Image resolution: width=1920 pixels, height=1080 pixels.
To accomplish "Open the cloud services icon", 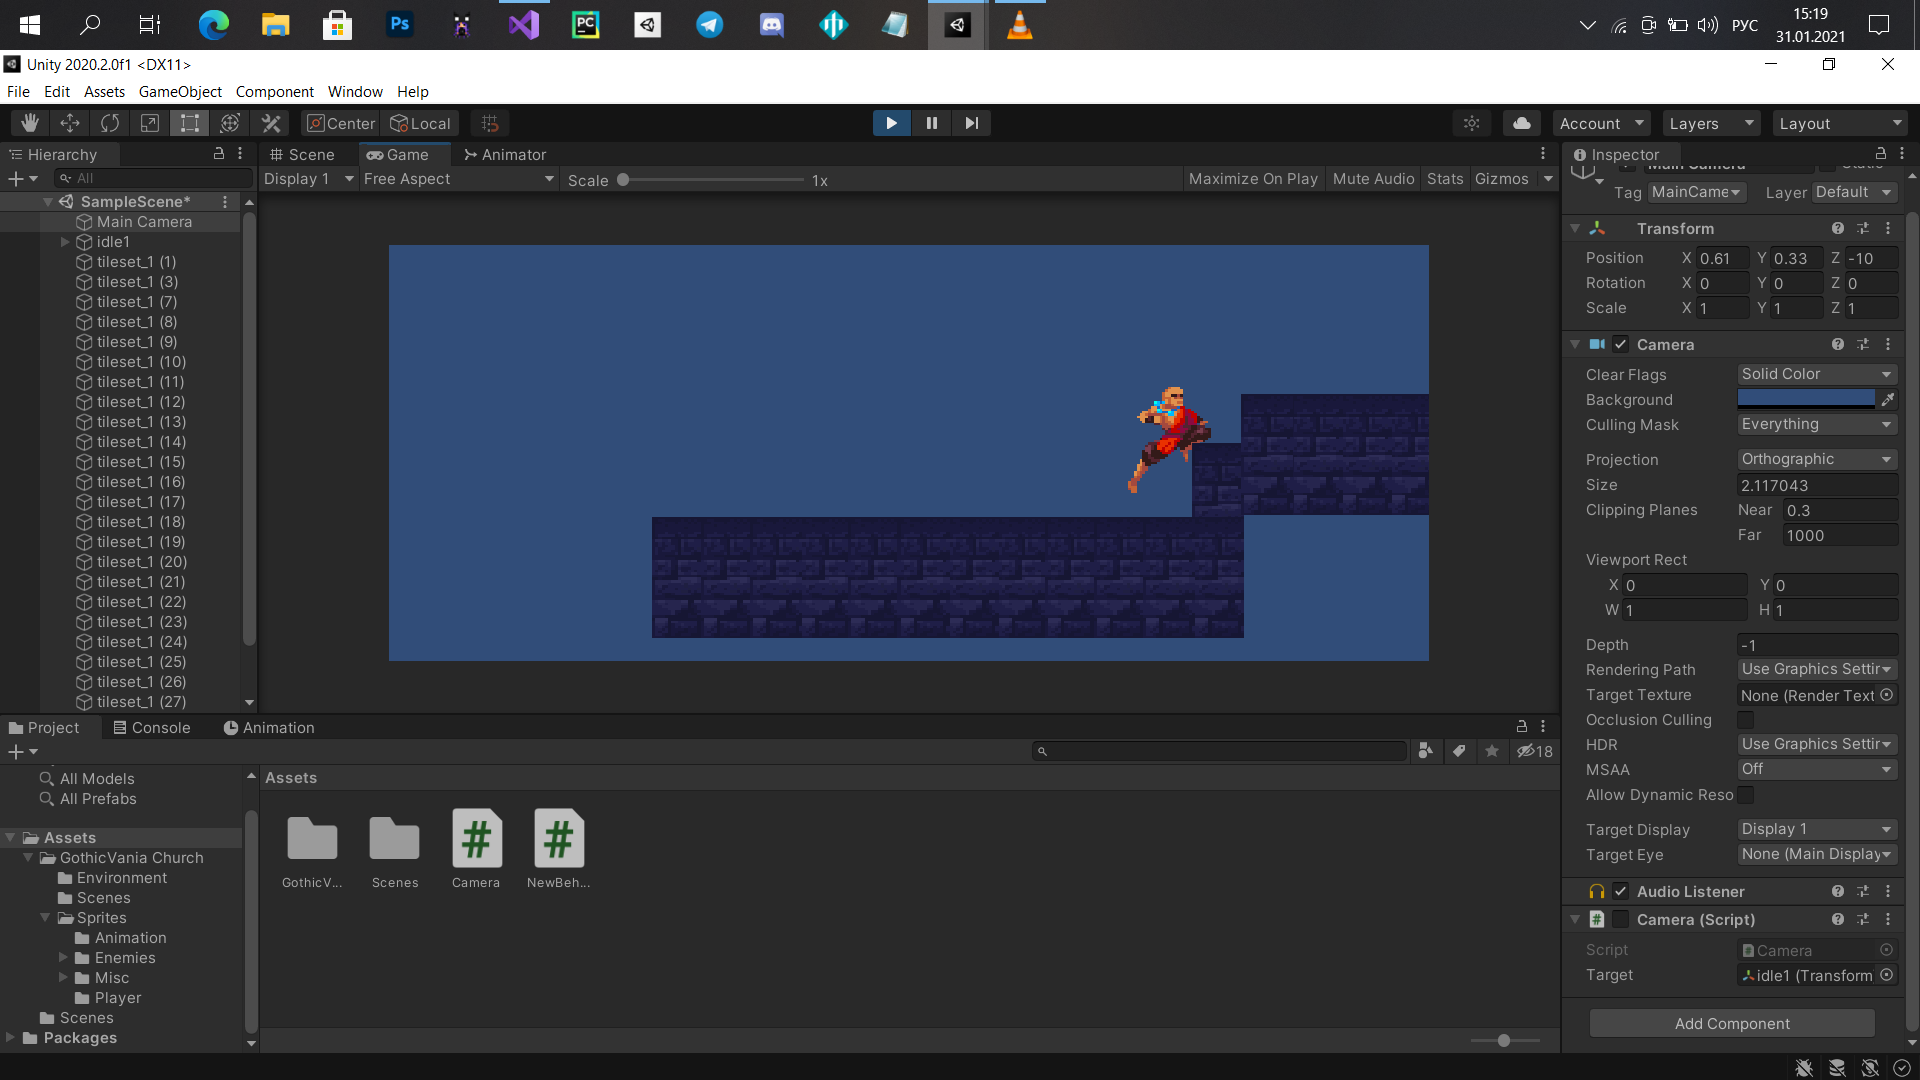I will (x=1522, y=123).
